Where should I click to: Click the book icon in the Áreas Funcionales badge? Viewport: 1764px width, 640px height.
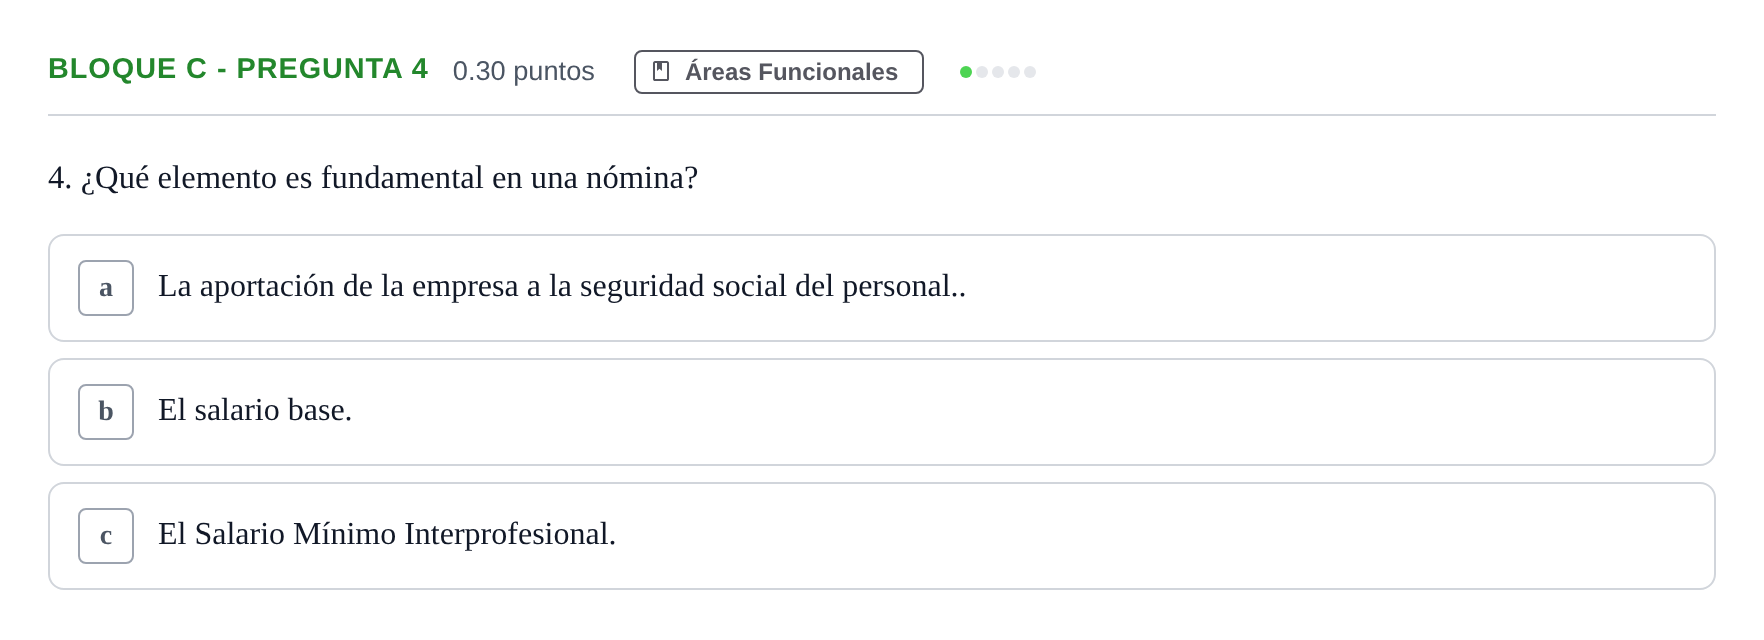click(661, 71)
